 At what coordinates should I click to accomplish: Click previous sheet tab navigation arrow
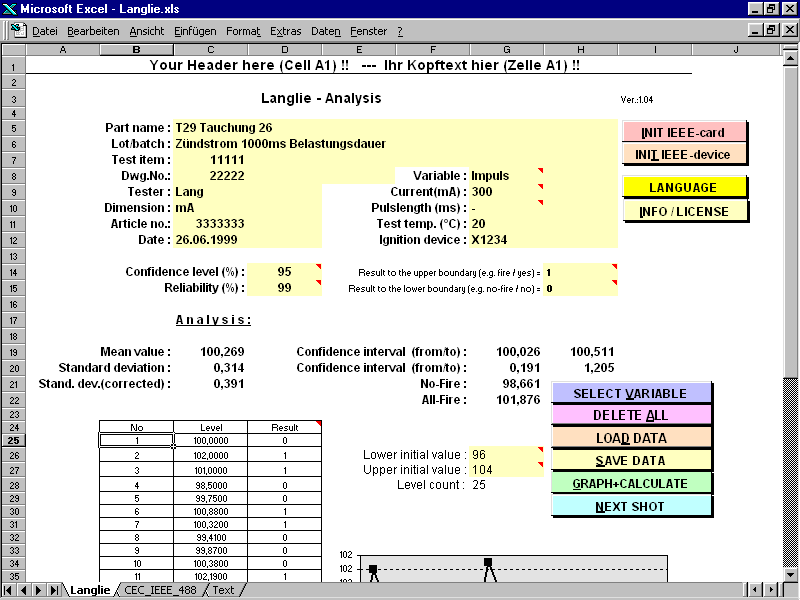pos(23,590)
